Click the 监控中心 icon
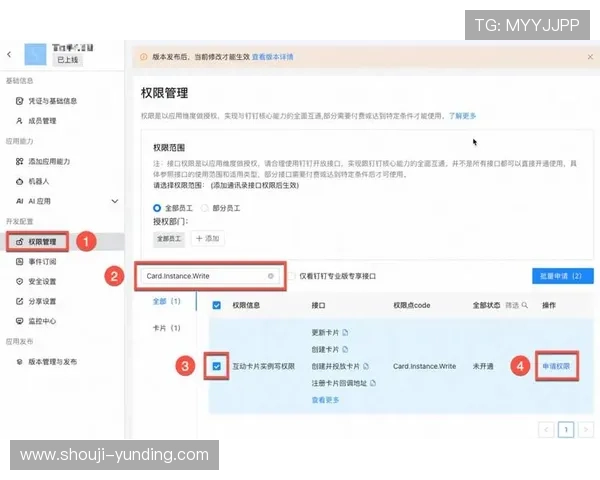Image resolution: width=600 pixels, height=480 pixels. coord(20,321)
